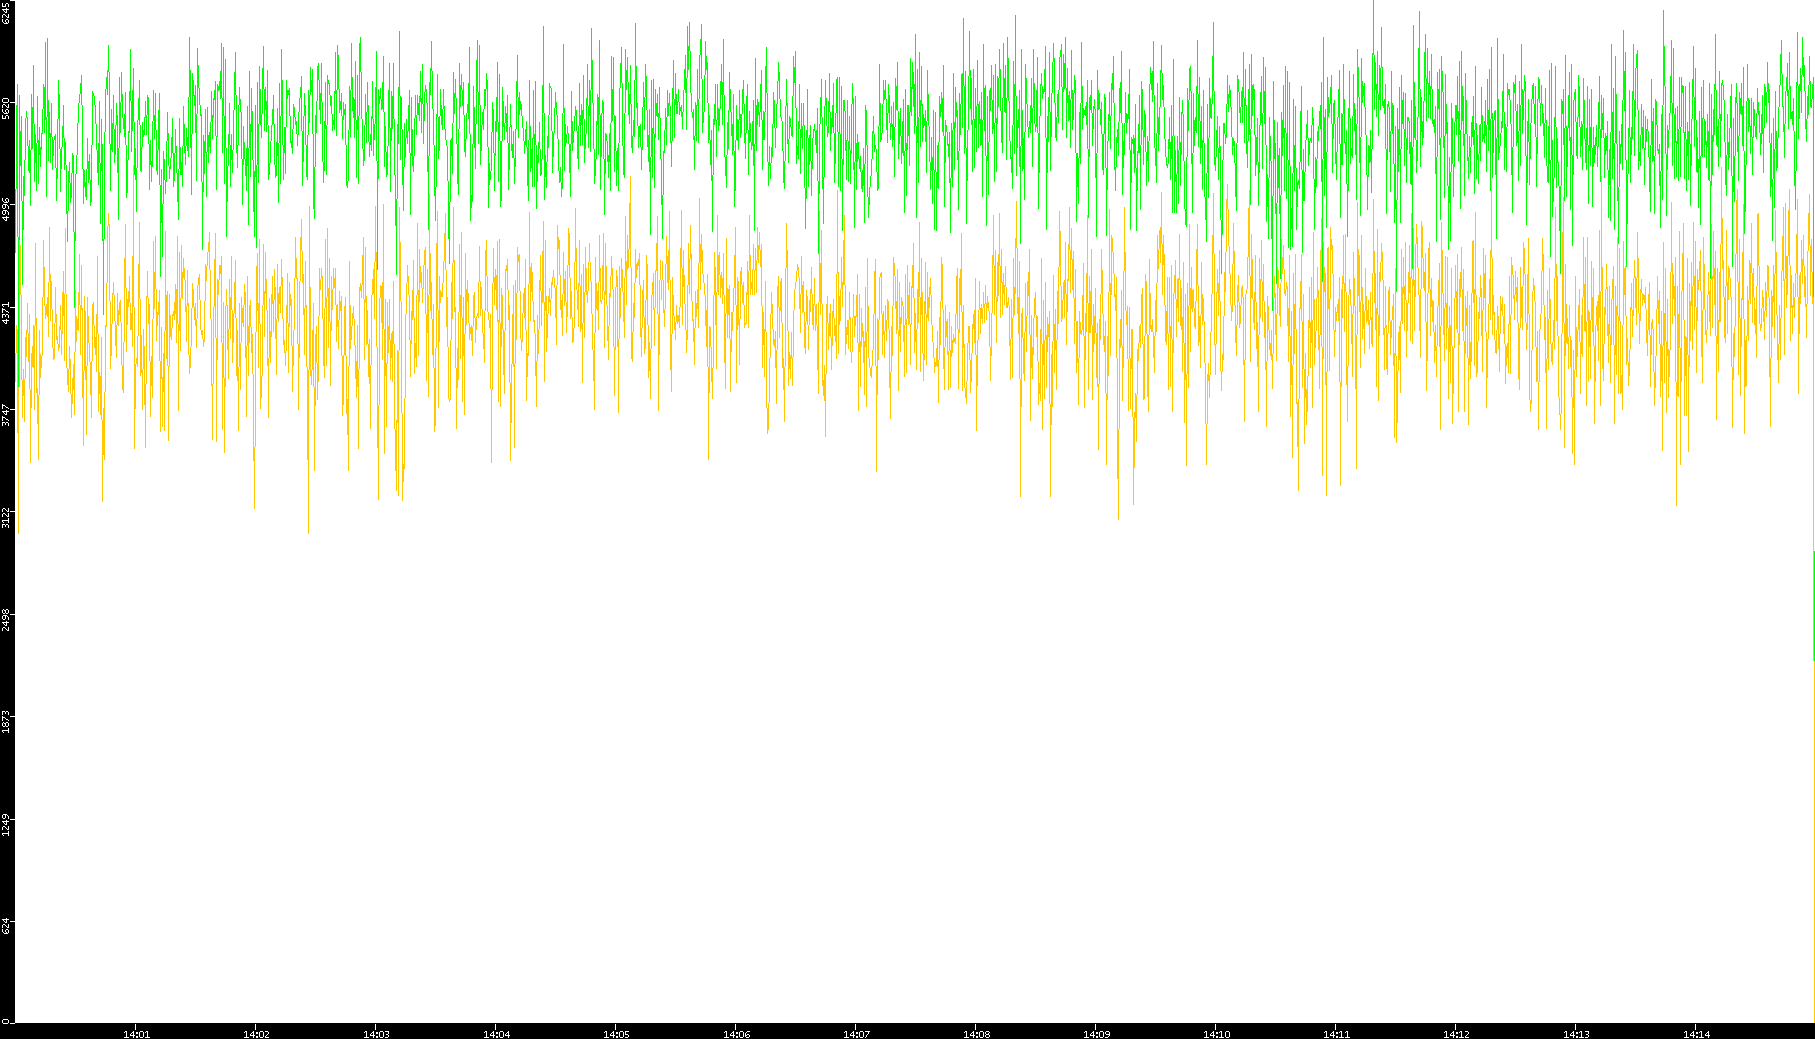Click the 3122 vertical axis label

pyautogui.click(x=7, y=517)
